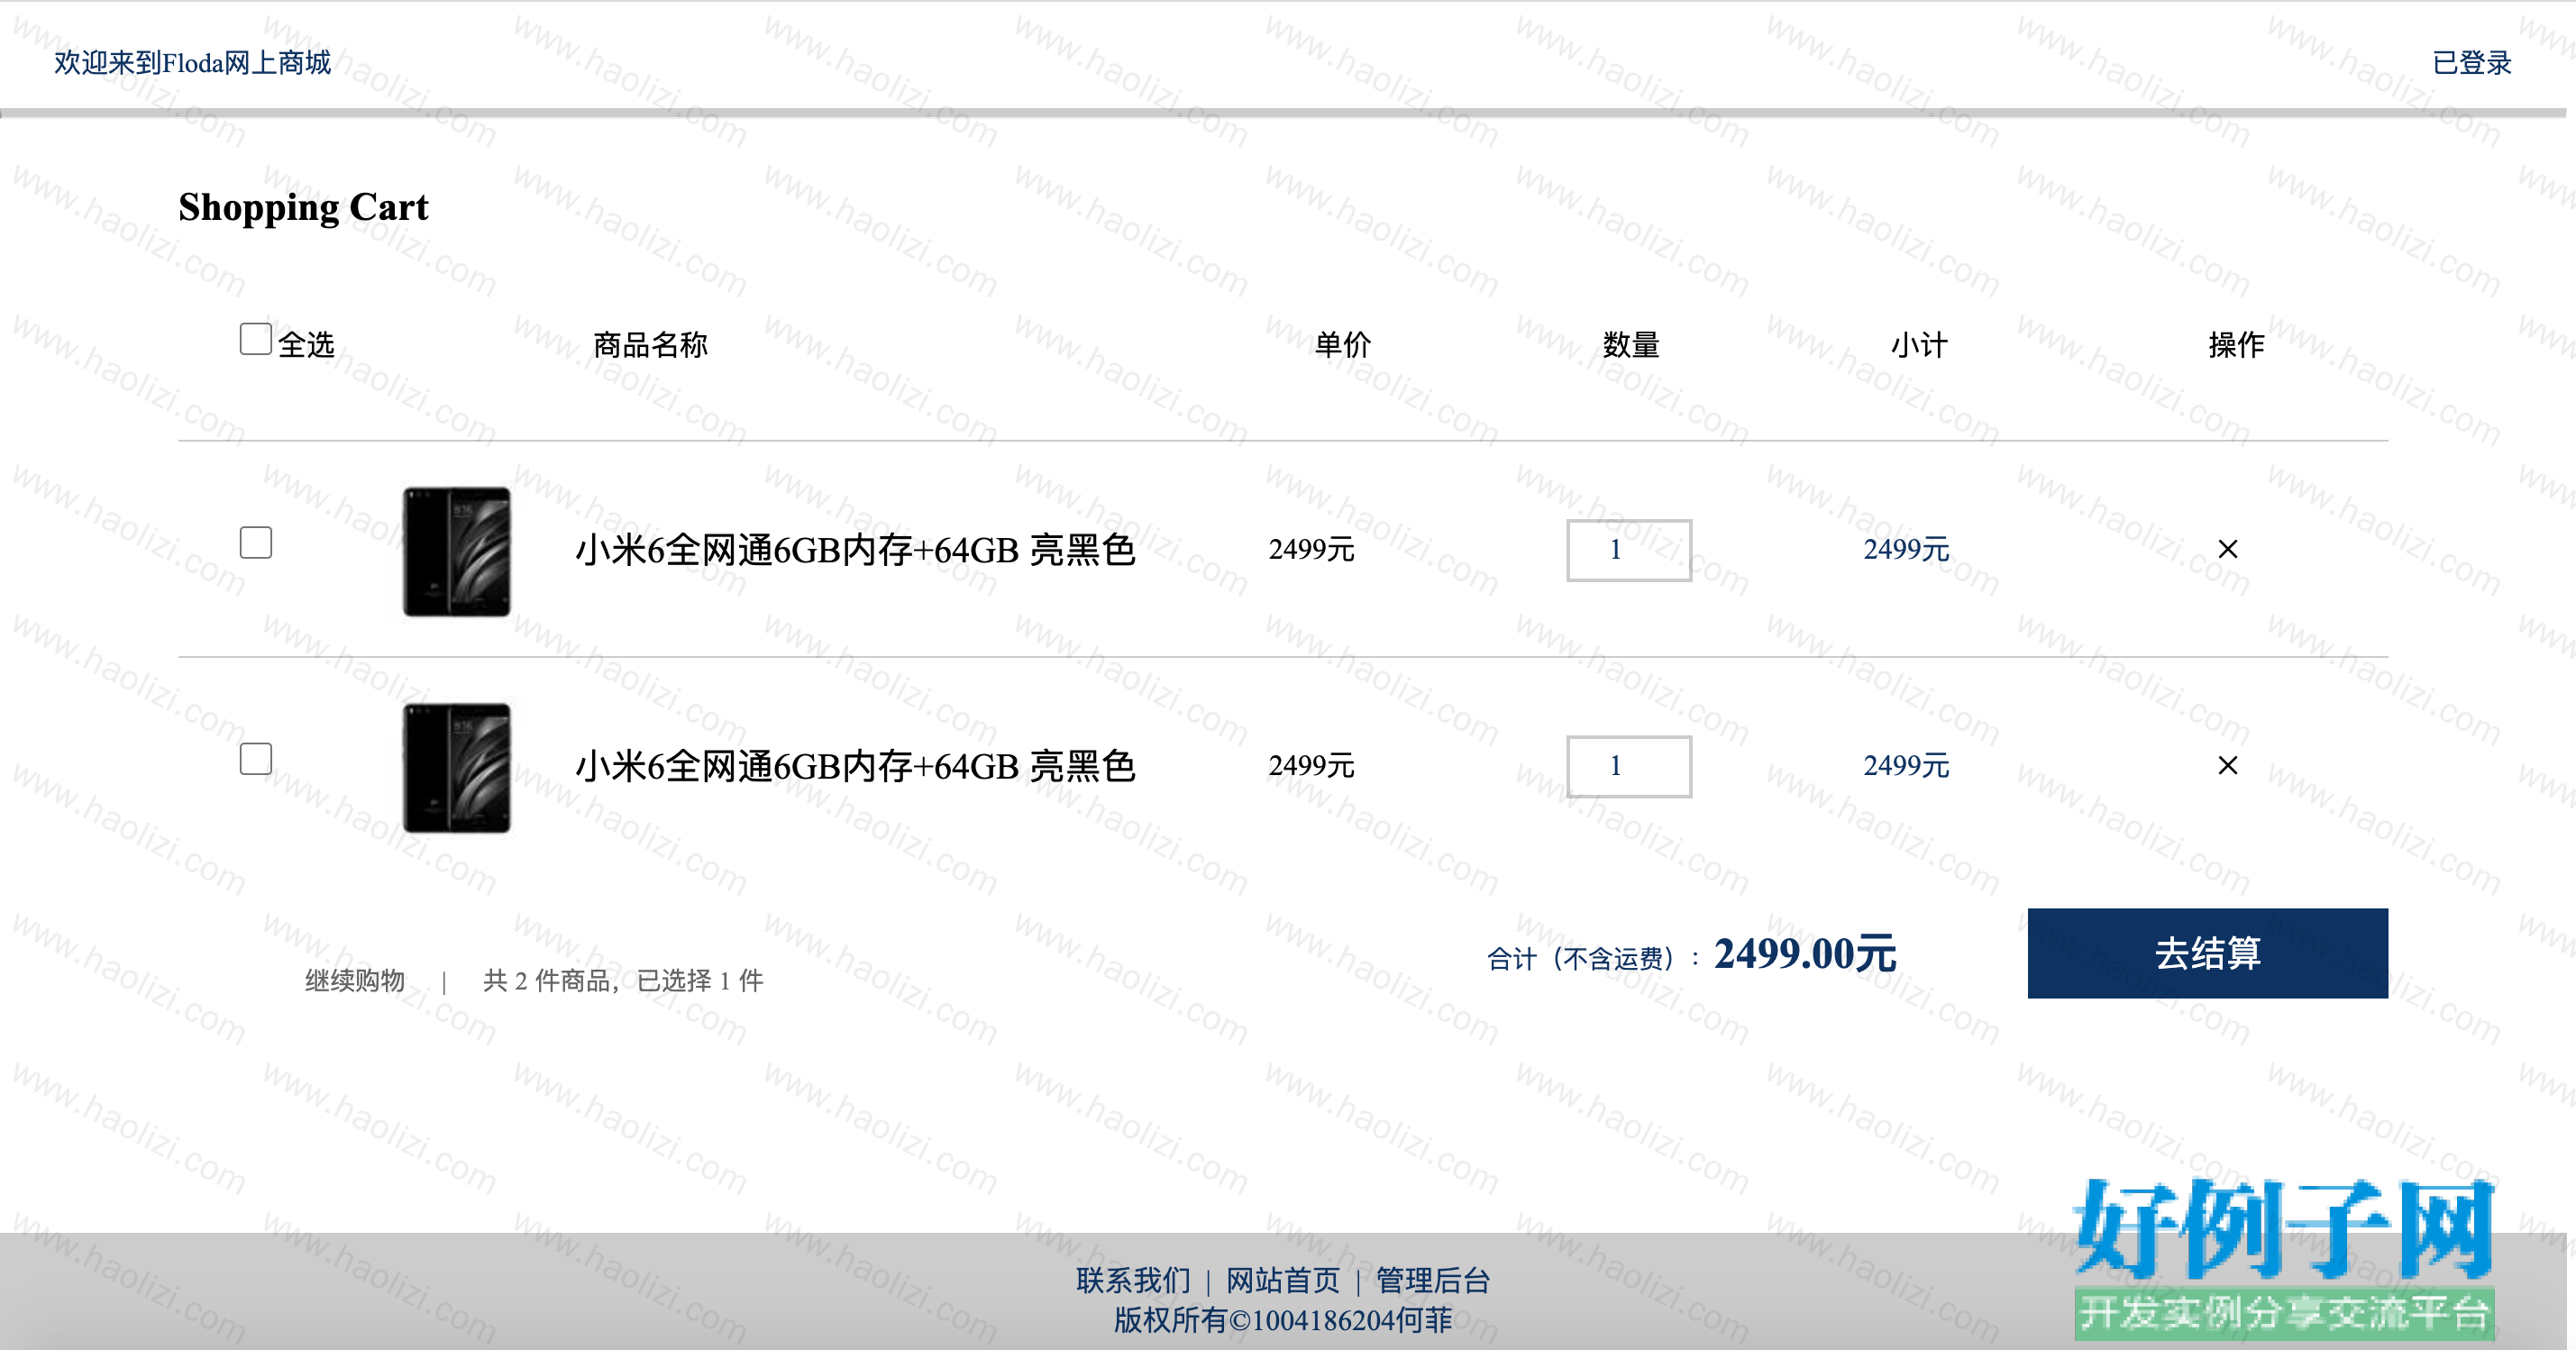This screenshot has height=1350, width=2576.
Task: Click the second item's blue subtotal 2499元
Action: 1906,766
